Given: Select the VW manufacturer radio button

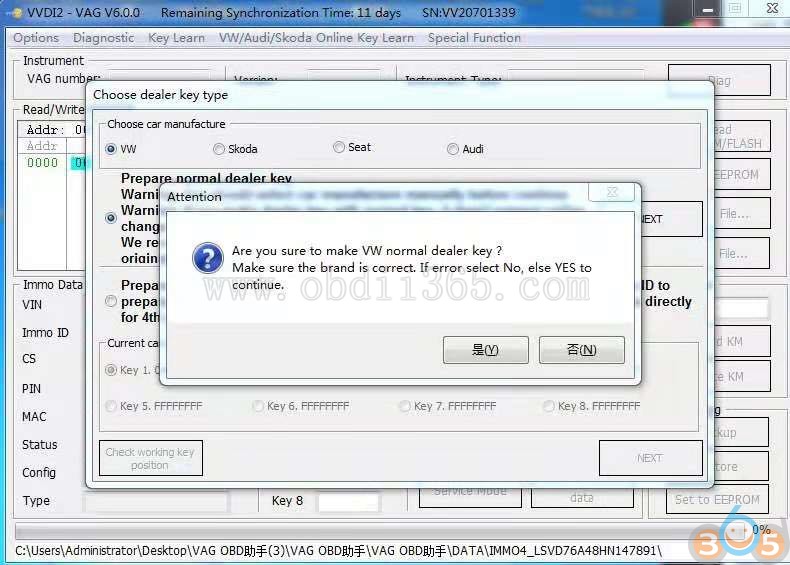Looking at the screenshot, I should (111, 149).
